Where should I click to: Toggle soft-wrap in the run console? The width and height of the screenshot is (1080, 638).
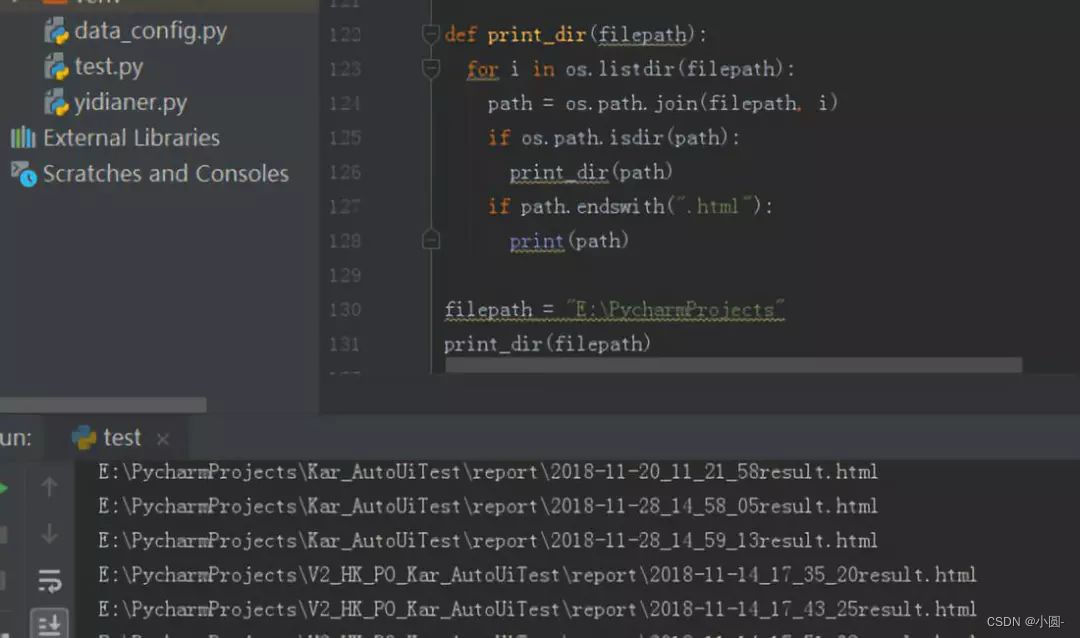tap(50, 581)
